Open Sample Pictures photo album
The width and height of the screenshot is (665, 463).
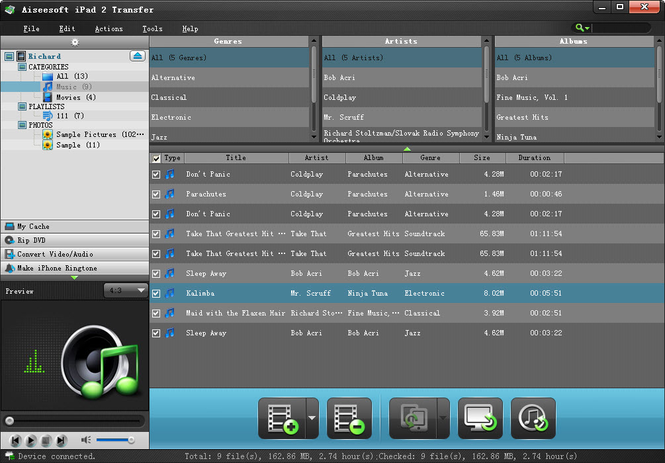100,134
